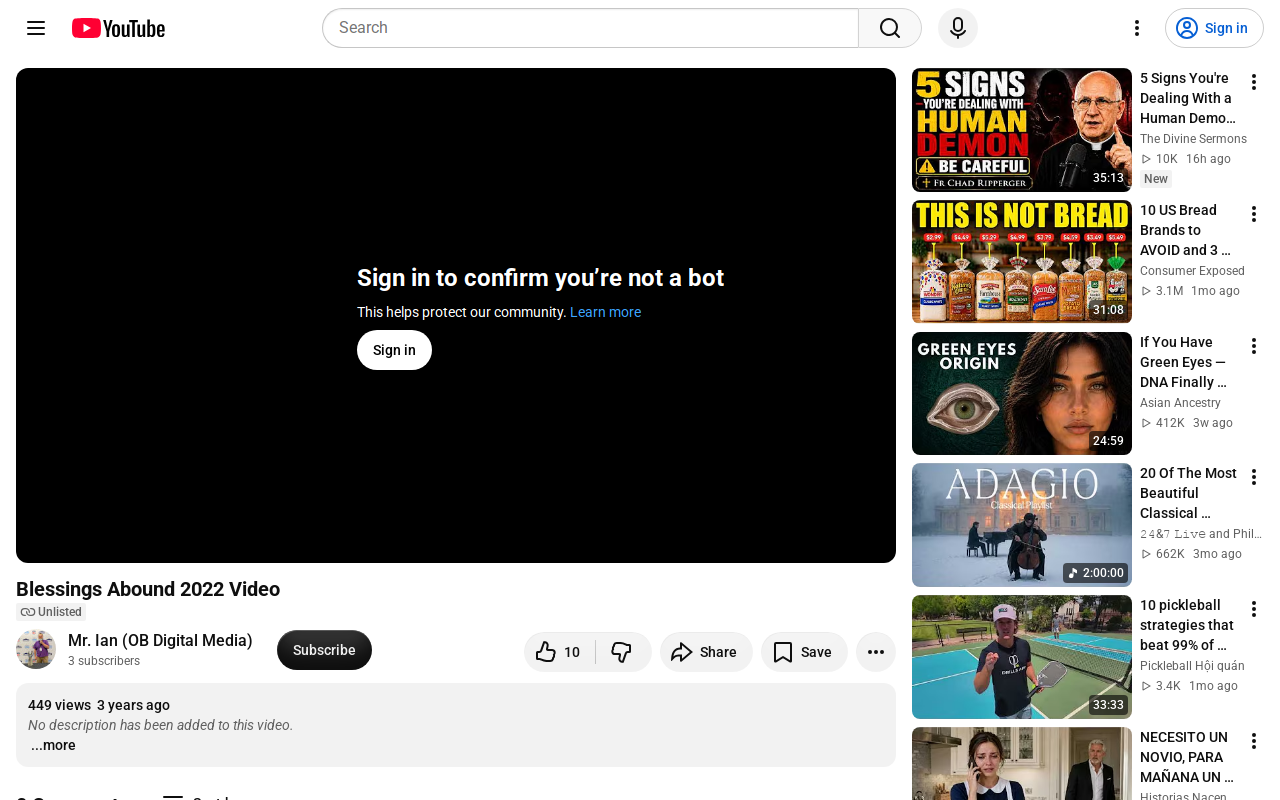This screenshot has height=800, width=1280.
Task: Open menu for Green Eyes video
Action: coord(1253,346)
